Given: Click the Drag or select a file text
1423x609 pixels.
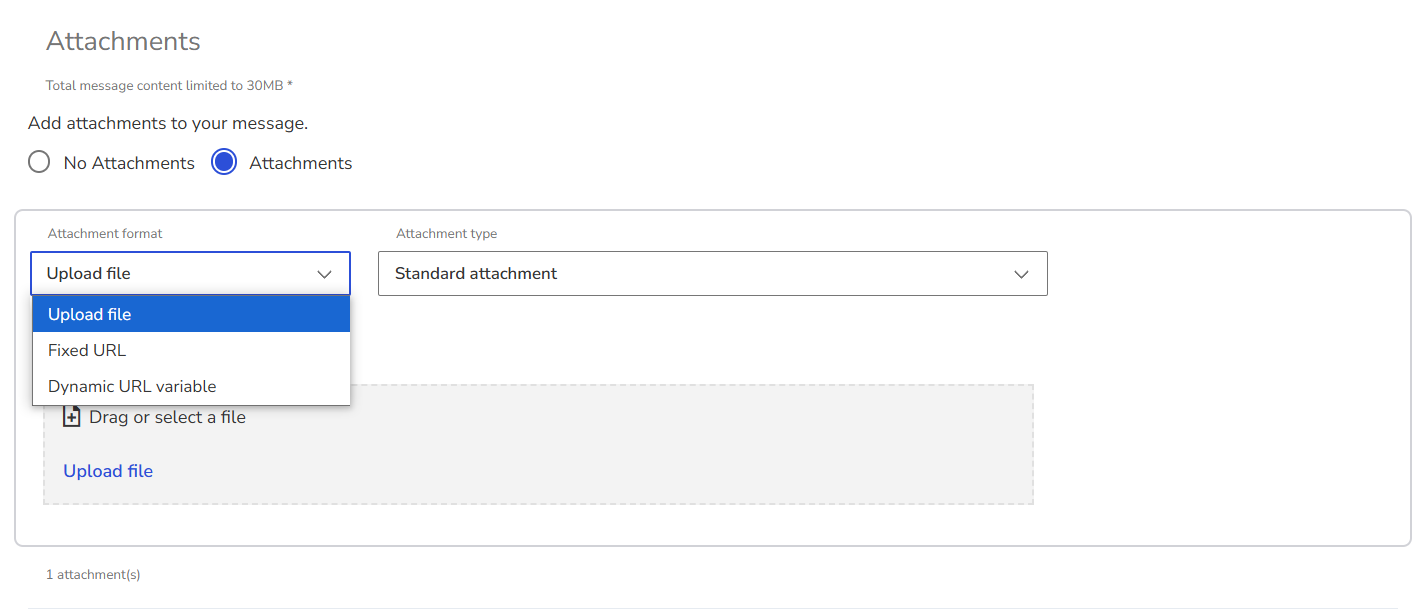Looking at the screenshot, I should point(167,417).
